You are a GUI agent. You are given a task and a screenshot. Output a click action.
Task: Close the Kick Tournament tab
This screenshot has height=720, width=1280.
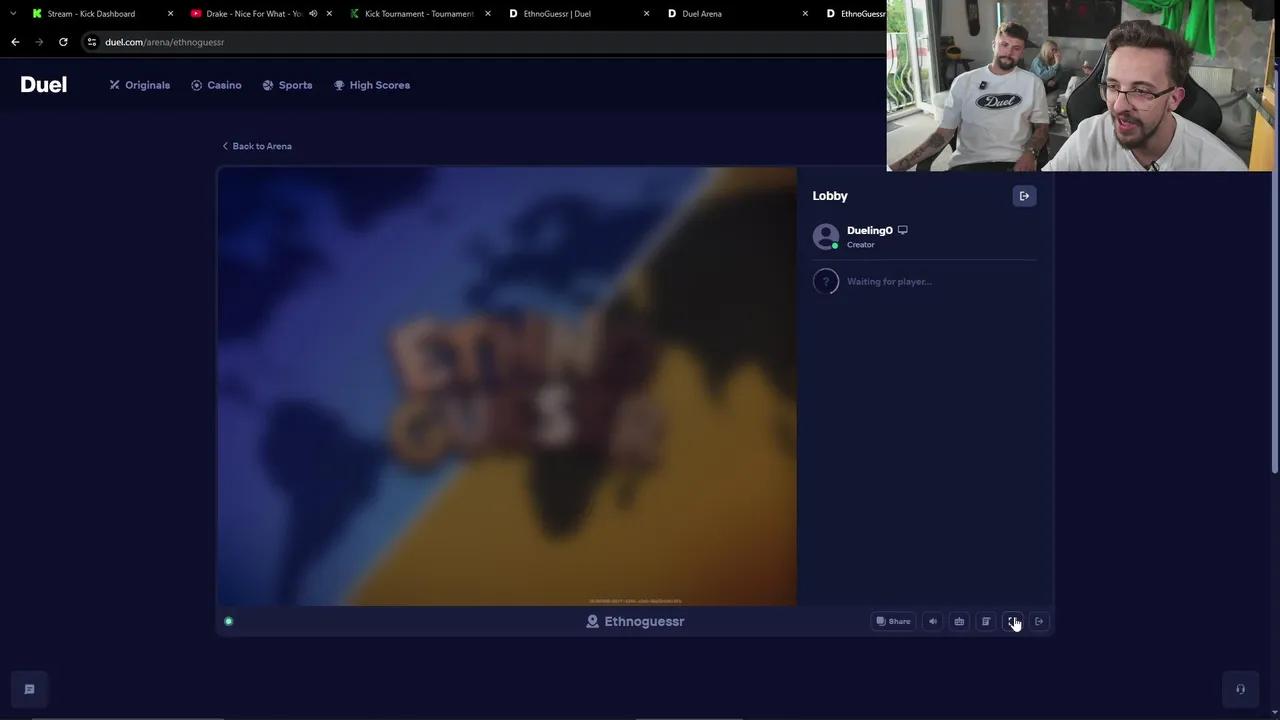point(488,14)
